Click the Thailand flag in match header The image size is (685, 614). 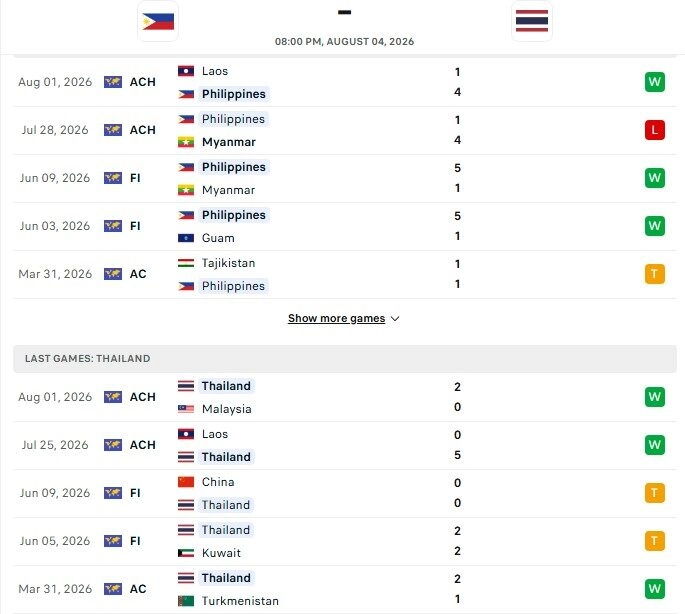[532, 21]
